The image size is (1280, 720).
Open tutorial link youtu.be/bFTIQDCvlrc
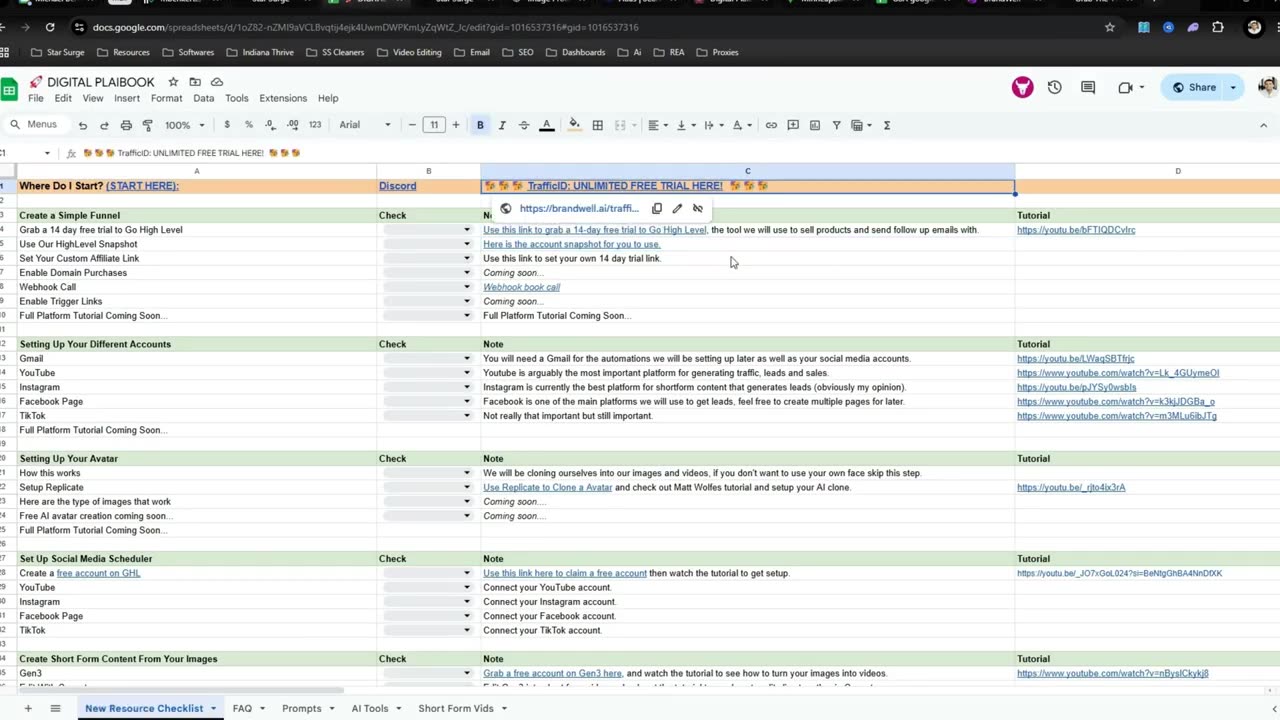coord(1076,230)
